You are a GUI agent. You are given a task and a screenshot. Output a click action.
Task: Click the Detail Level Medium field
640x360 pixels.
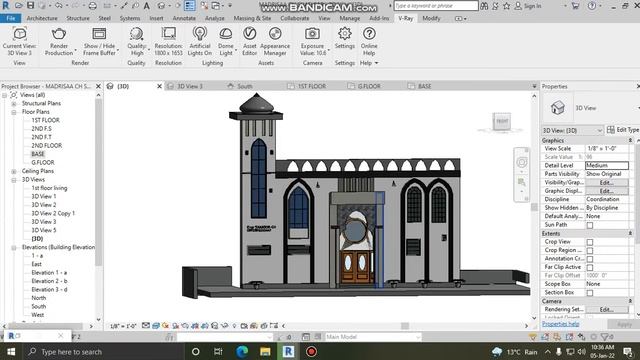click(x=607, y=165)
